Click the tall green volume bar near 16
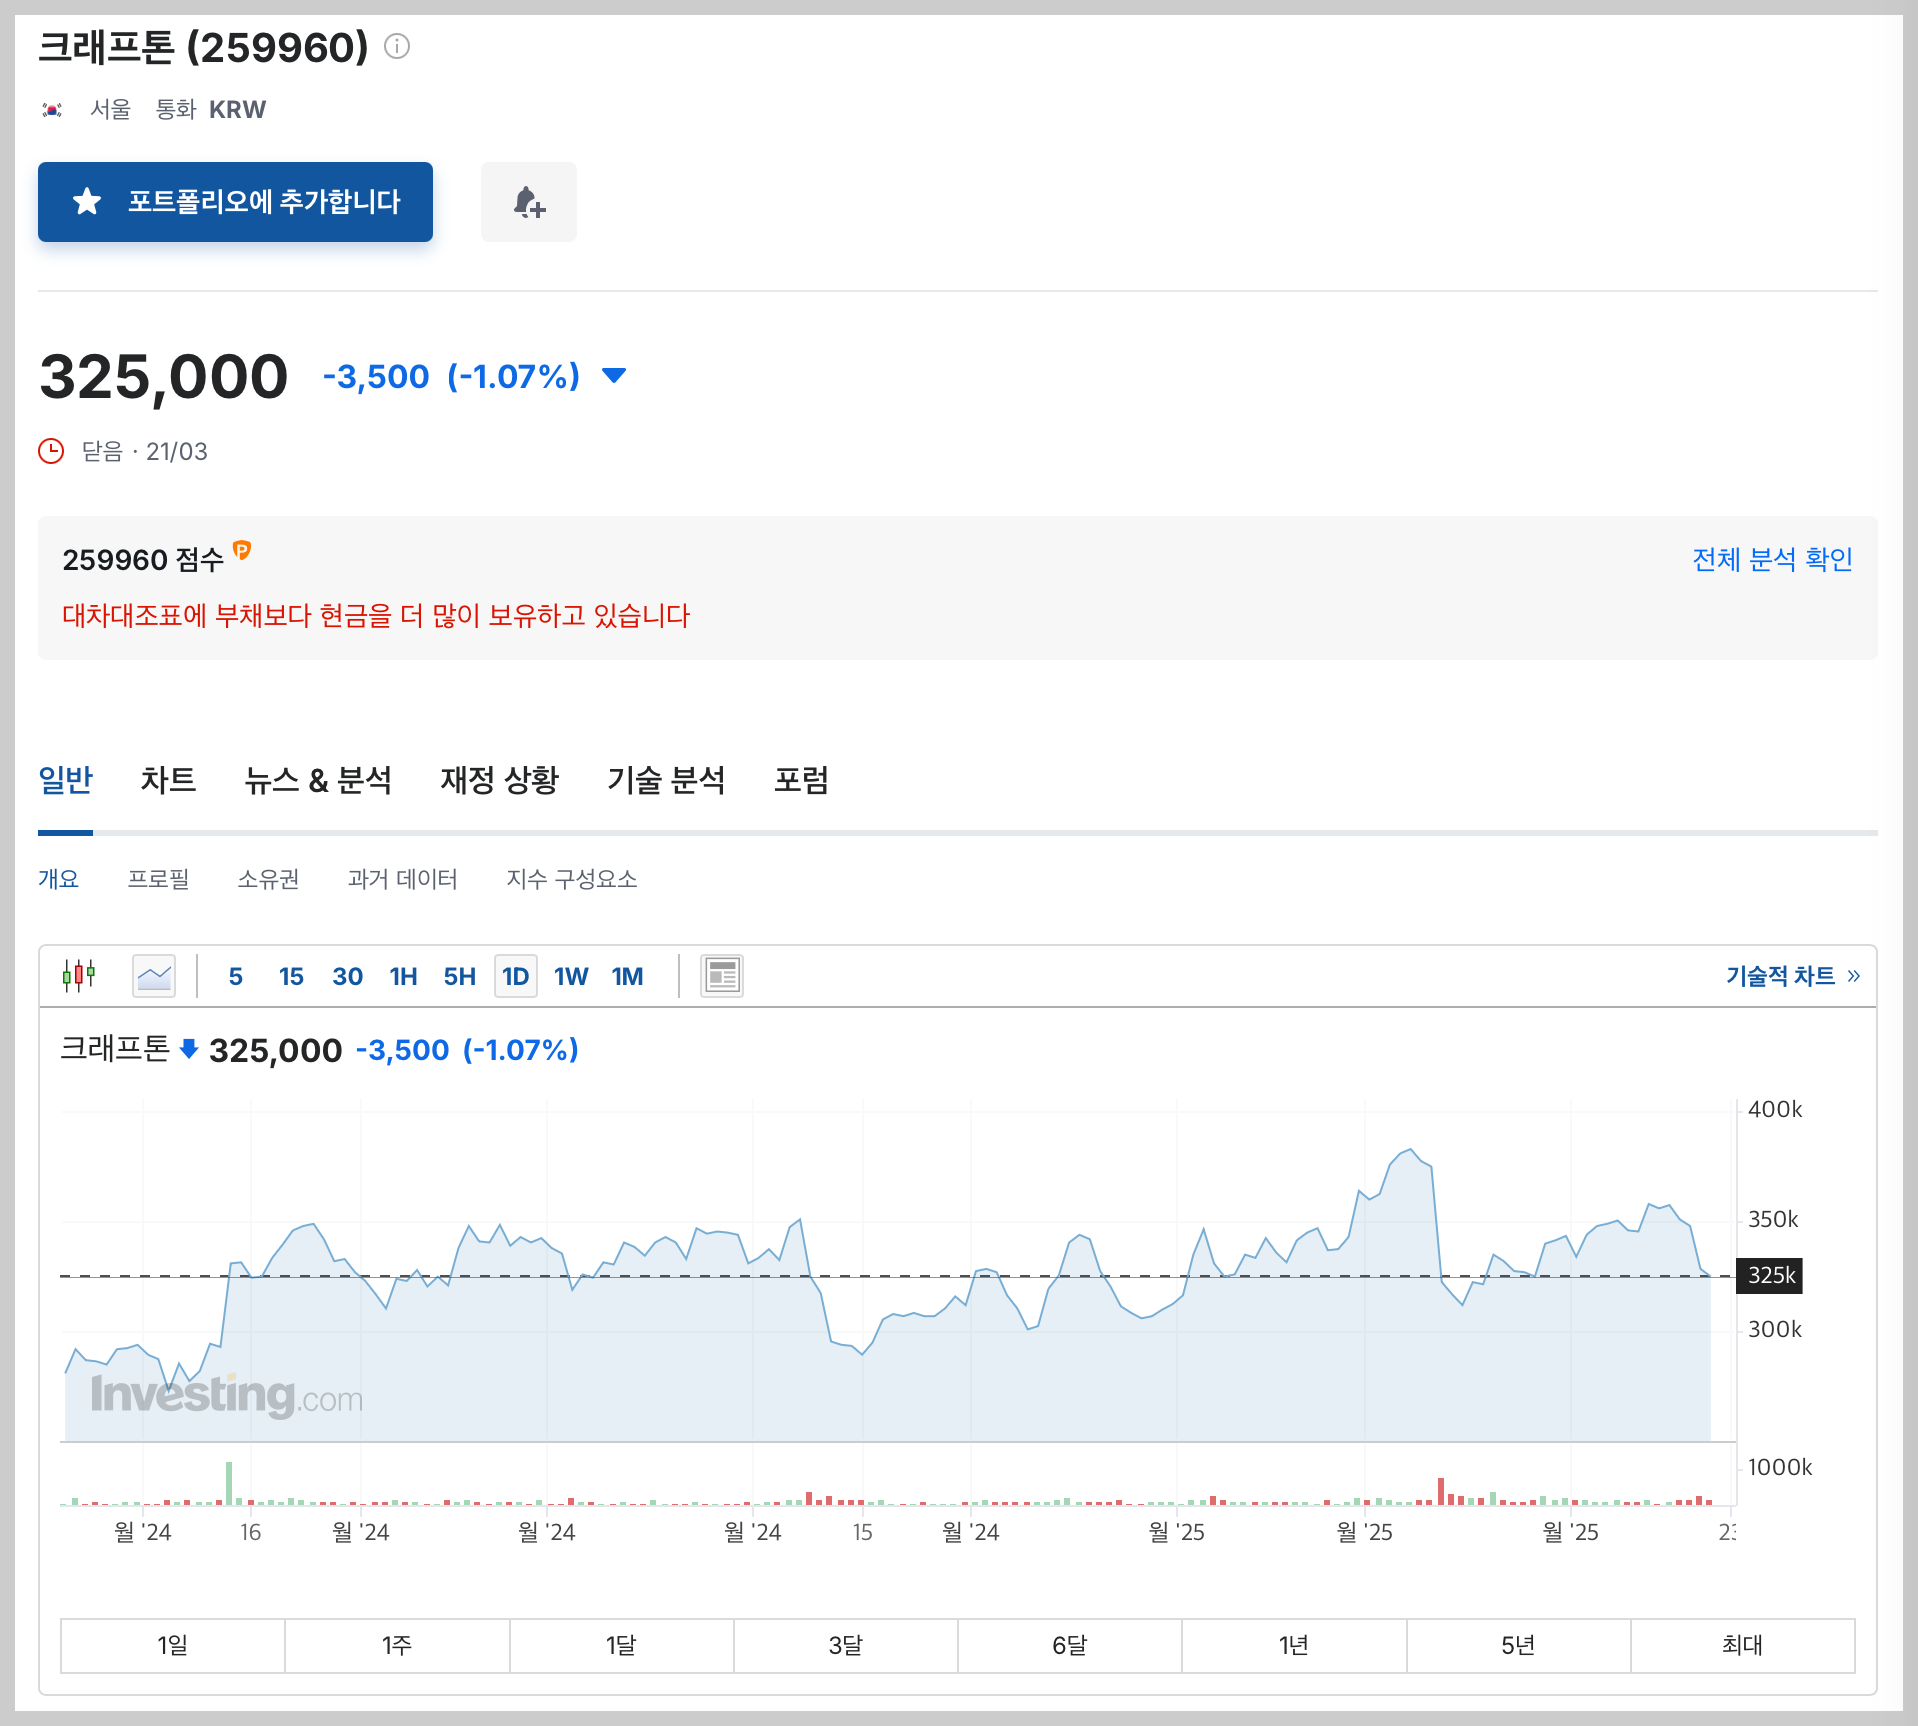 229,1483
